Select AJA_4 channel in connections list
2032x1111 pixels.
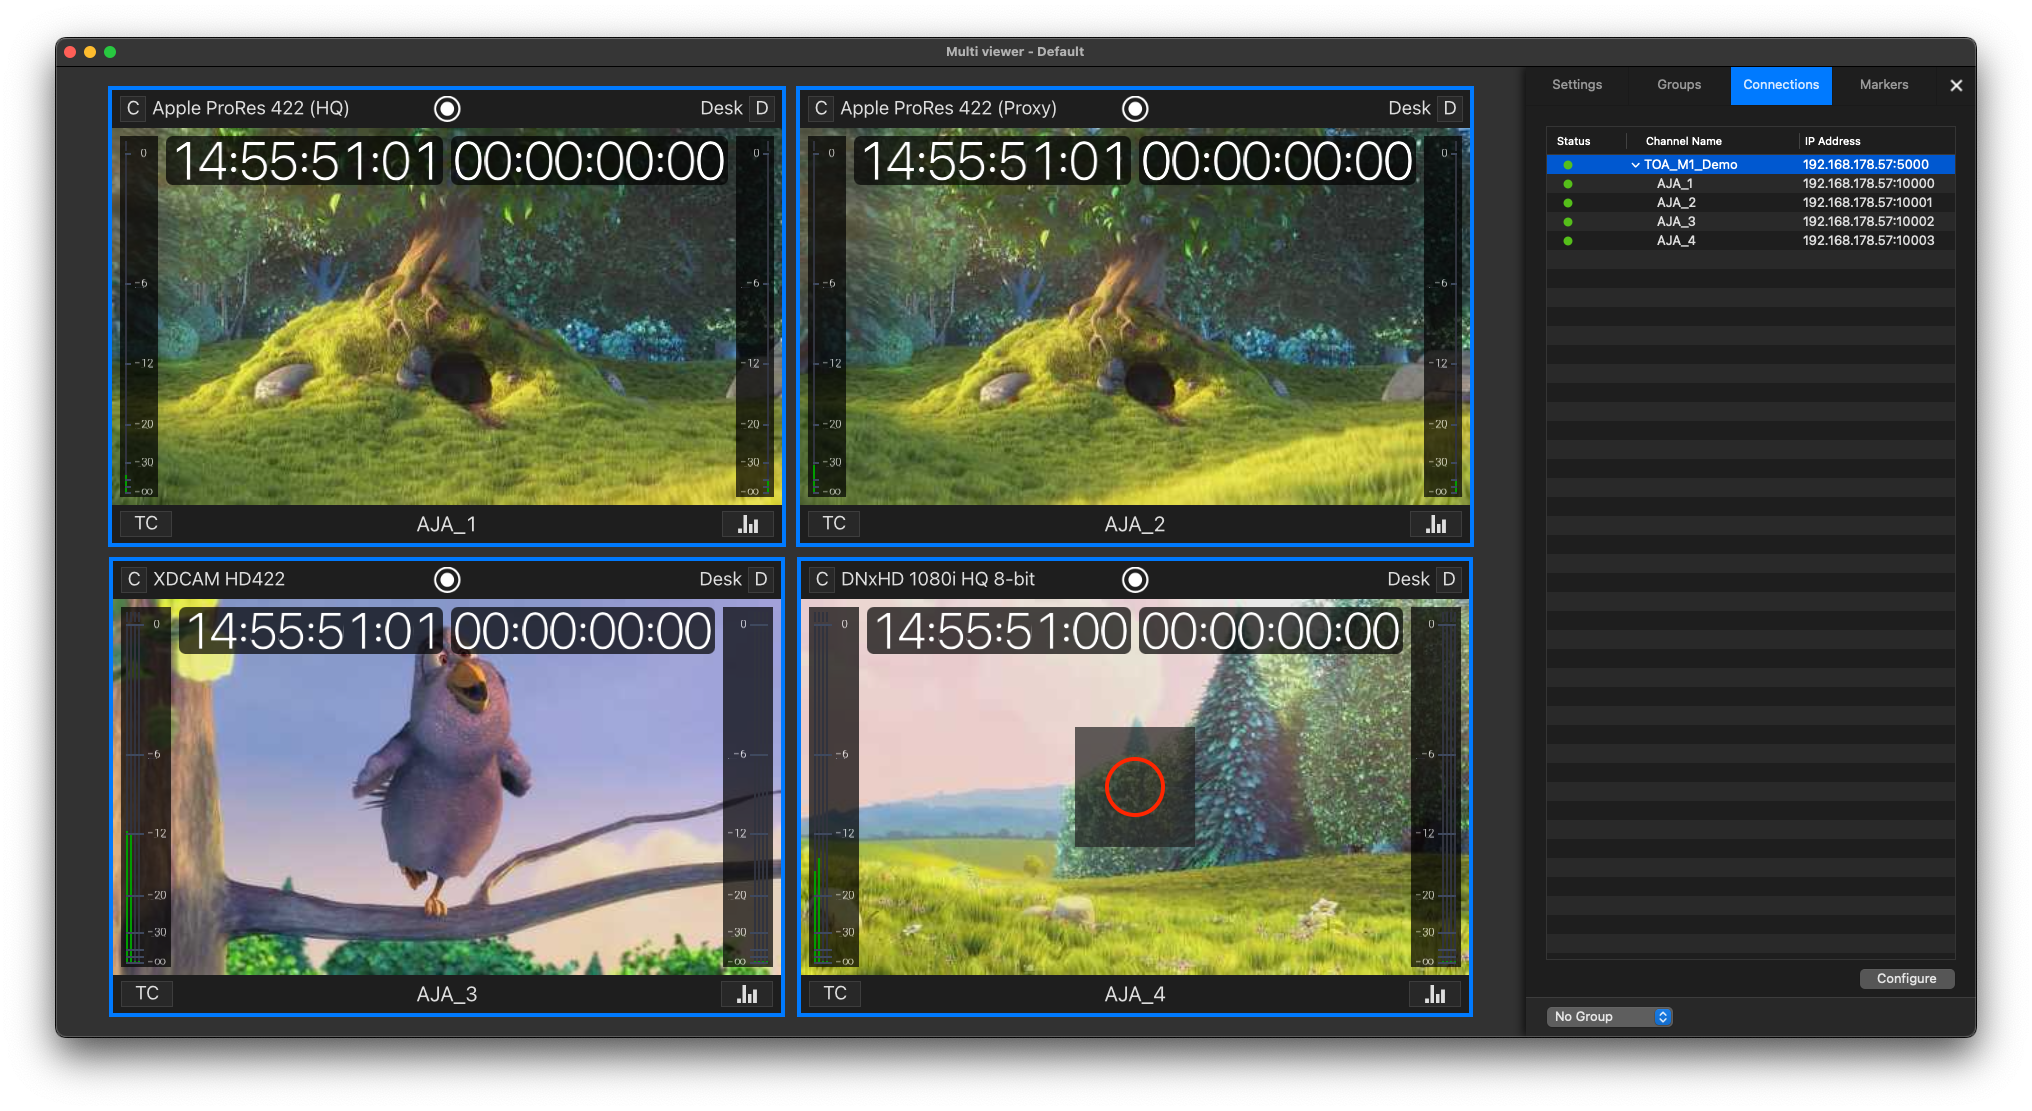click(1750, 241)
